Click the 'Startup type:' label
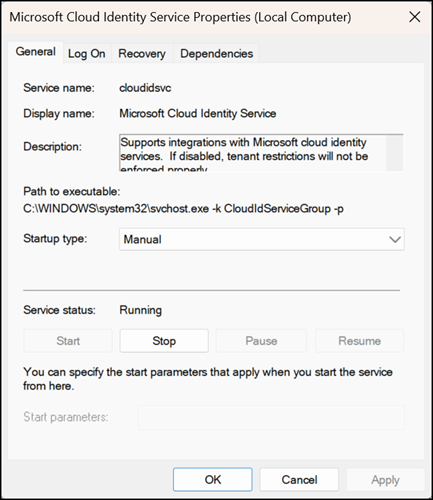 pos(55,239)
